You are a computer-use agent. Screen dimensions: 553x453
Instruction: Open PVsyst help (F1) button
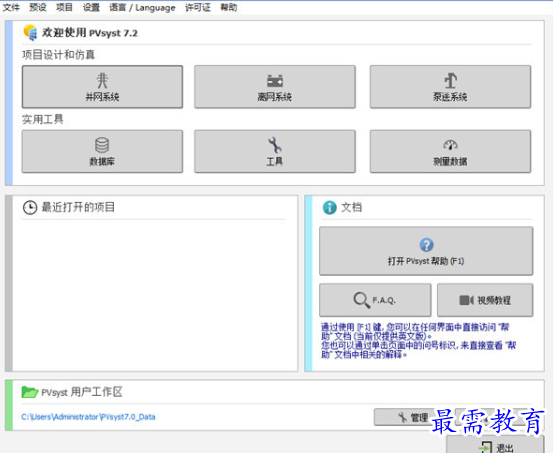point(426,251)
